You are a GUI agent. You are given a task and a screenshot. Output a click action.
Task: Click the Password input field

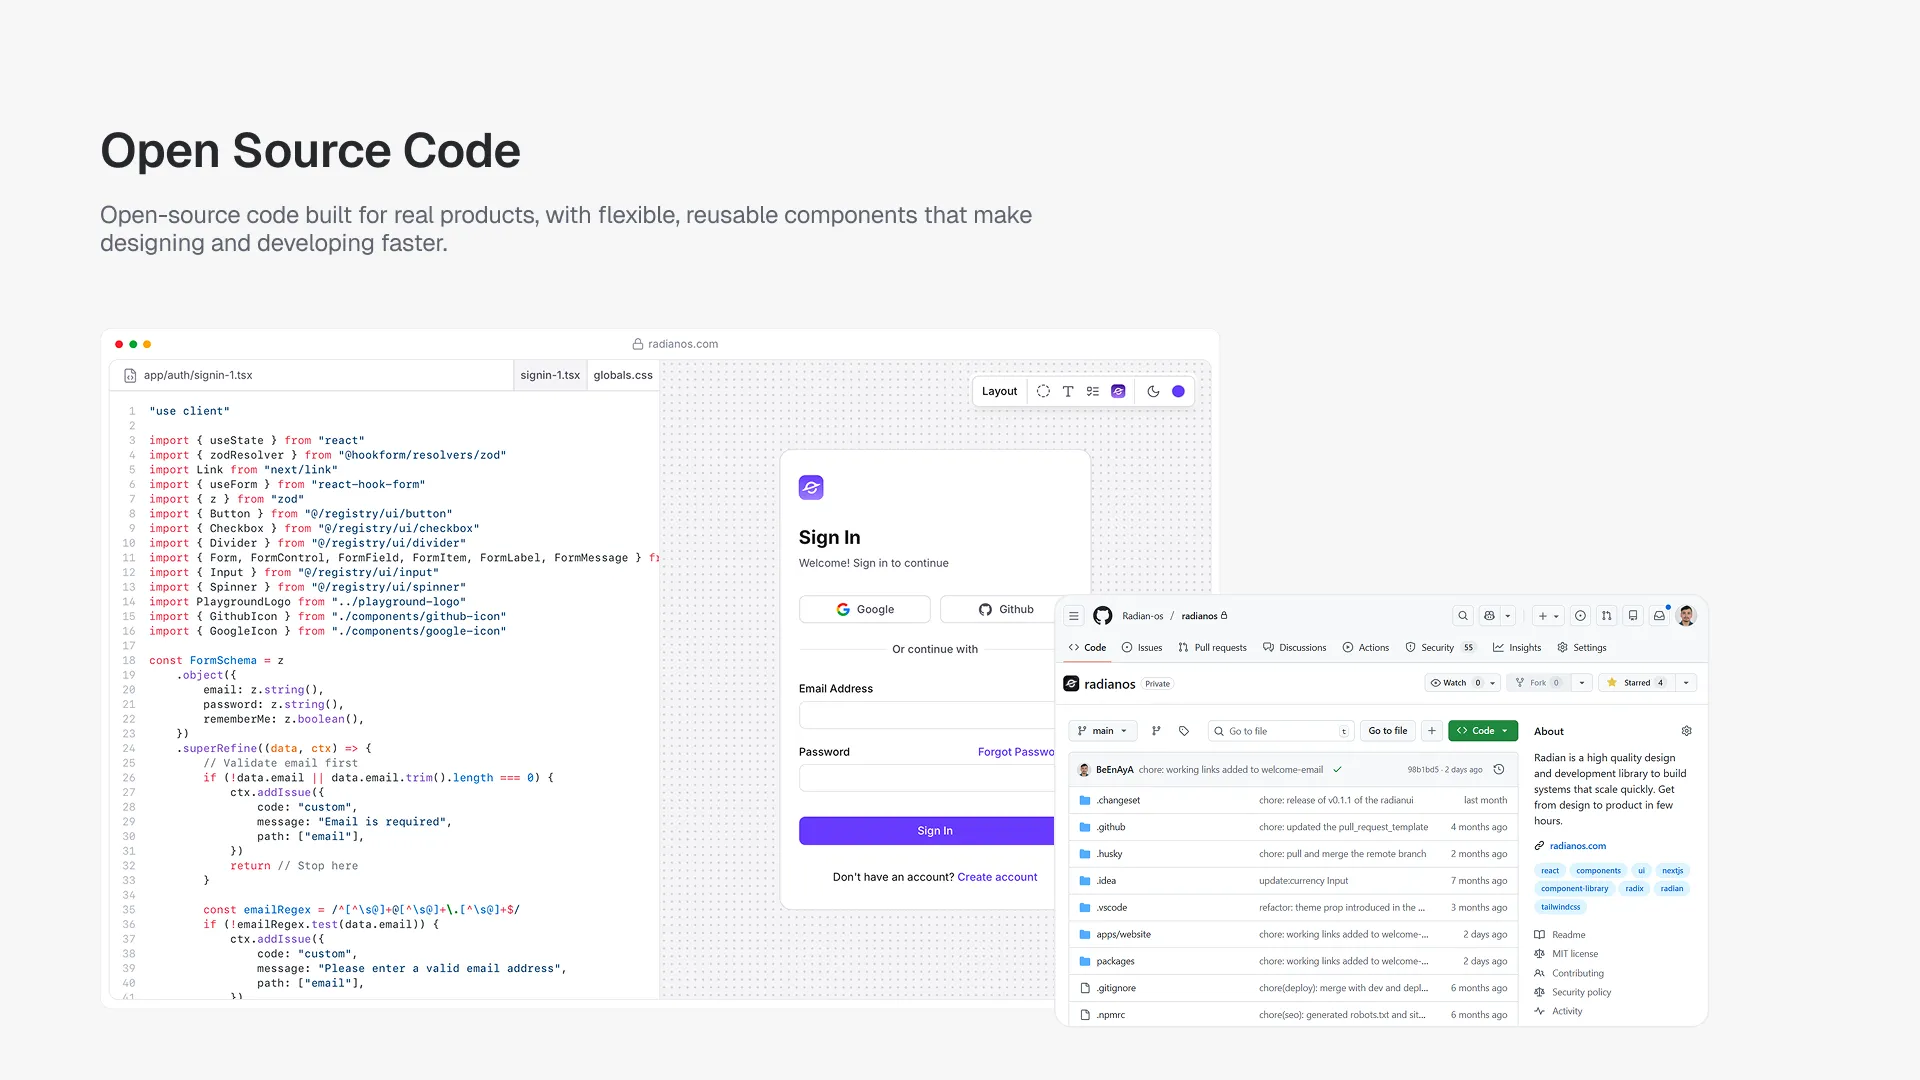pyautogui.click(x=927, y=778)
